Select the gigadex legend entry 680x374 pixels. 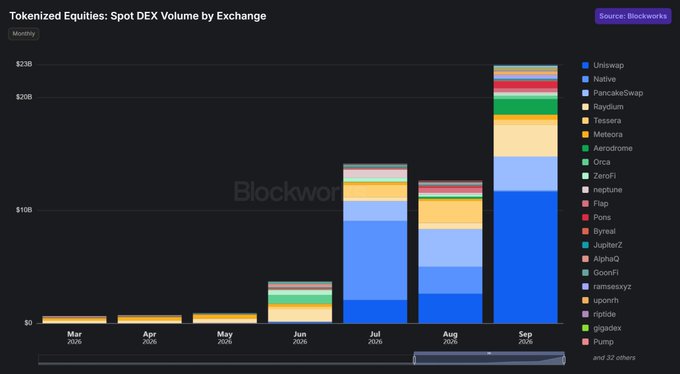[x=602, y=328]
